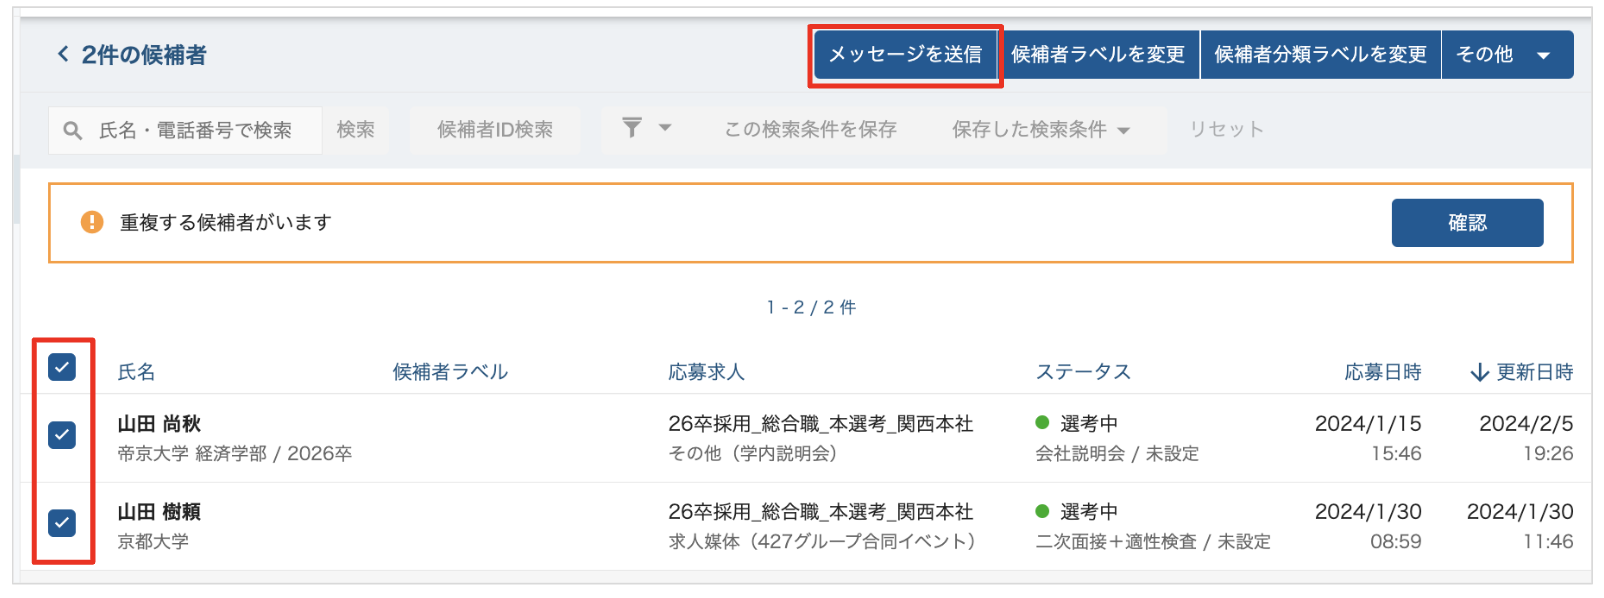Image resolution: width=1604 pixels, height=598 pixels.
Task: Click the magnifying glass search icon
Action: [x=72, y=130]
